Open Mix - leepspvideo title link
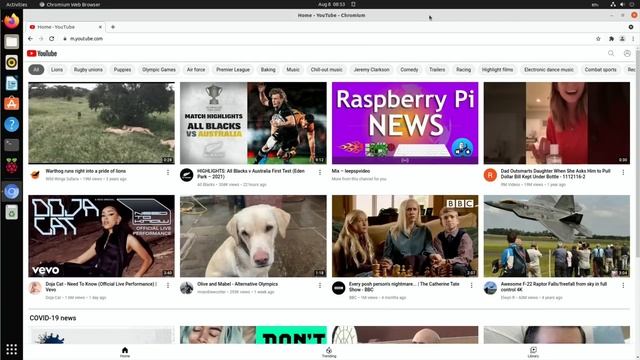 [x=351, y=171]
